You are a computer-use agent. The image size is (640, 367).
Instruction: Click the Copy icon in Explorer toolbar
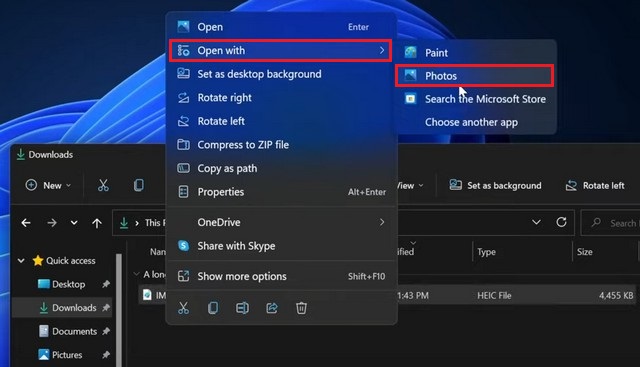pyautogui.click(x=139, y=185)
